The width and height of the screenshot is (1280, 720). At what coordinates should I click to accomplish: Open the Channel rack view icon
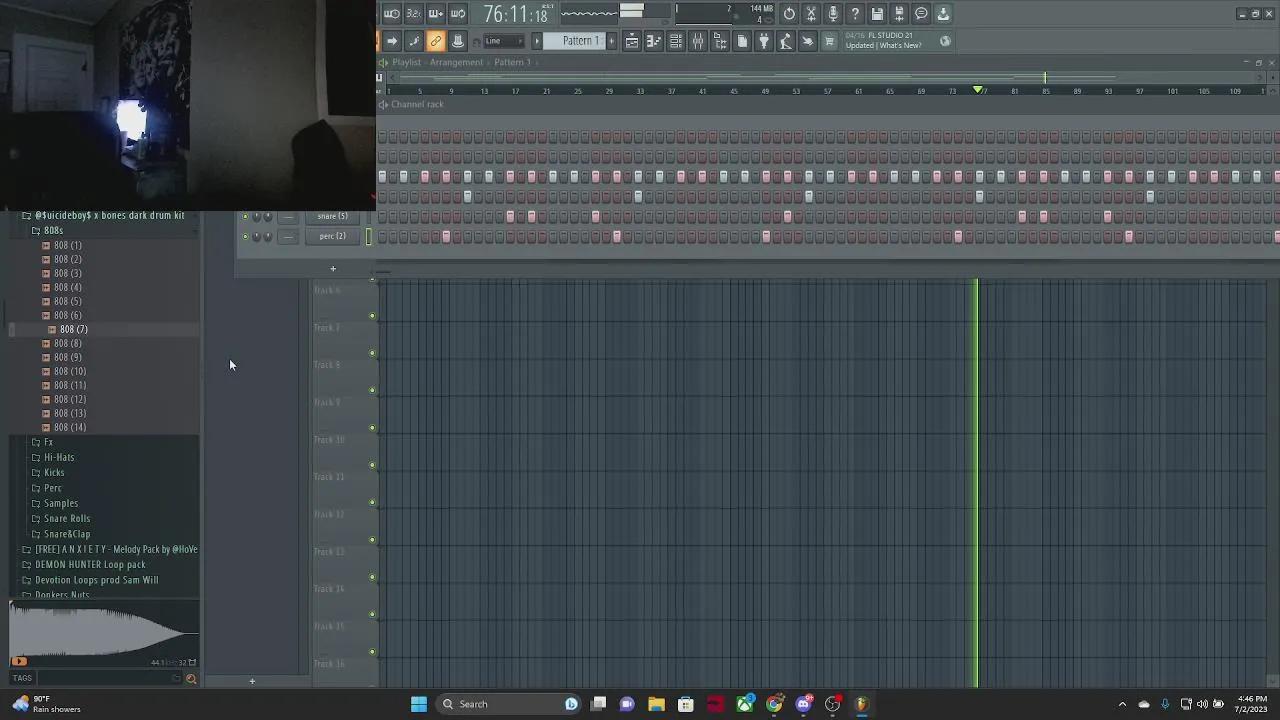coord(676,41)
